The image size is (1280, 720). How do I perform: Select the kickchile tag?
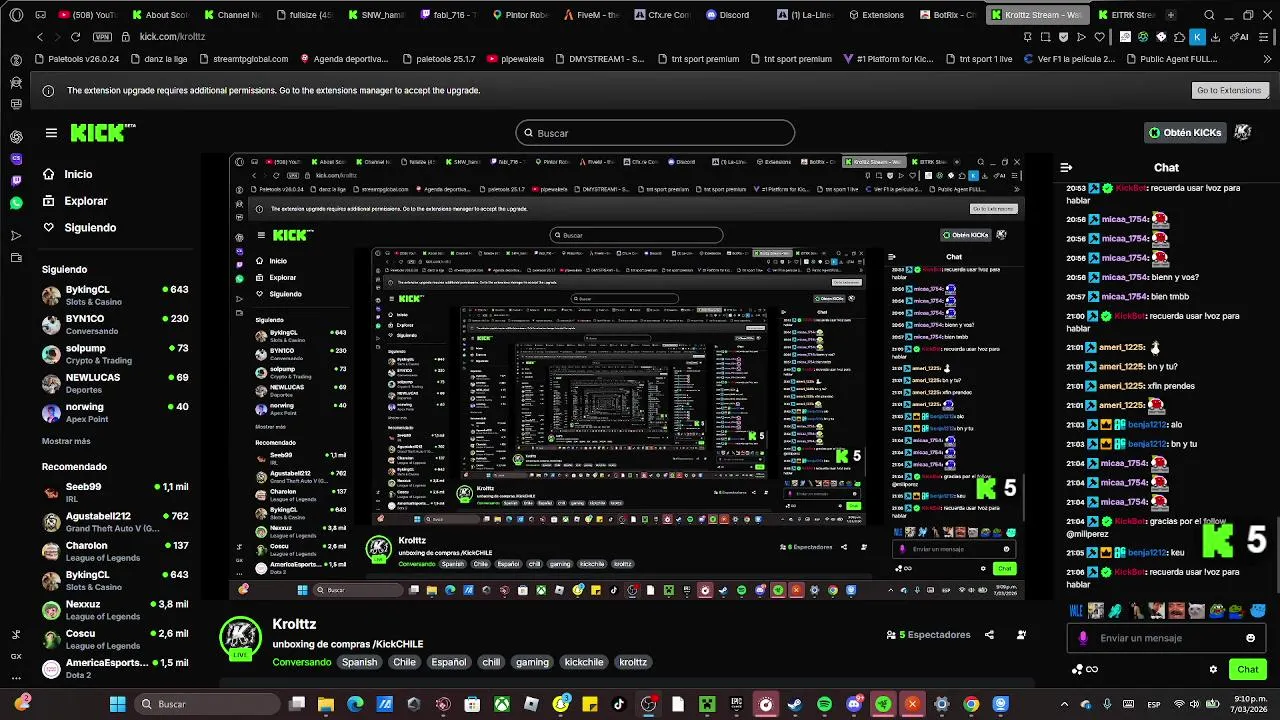point(584,662)
